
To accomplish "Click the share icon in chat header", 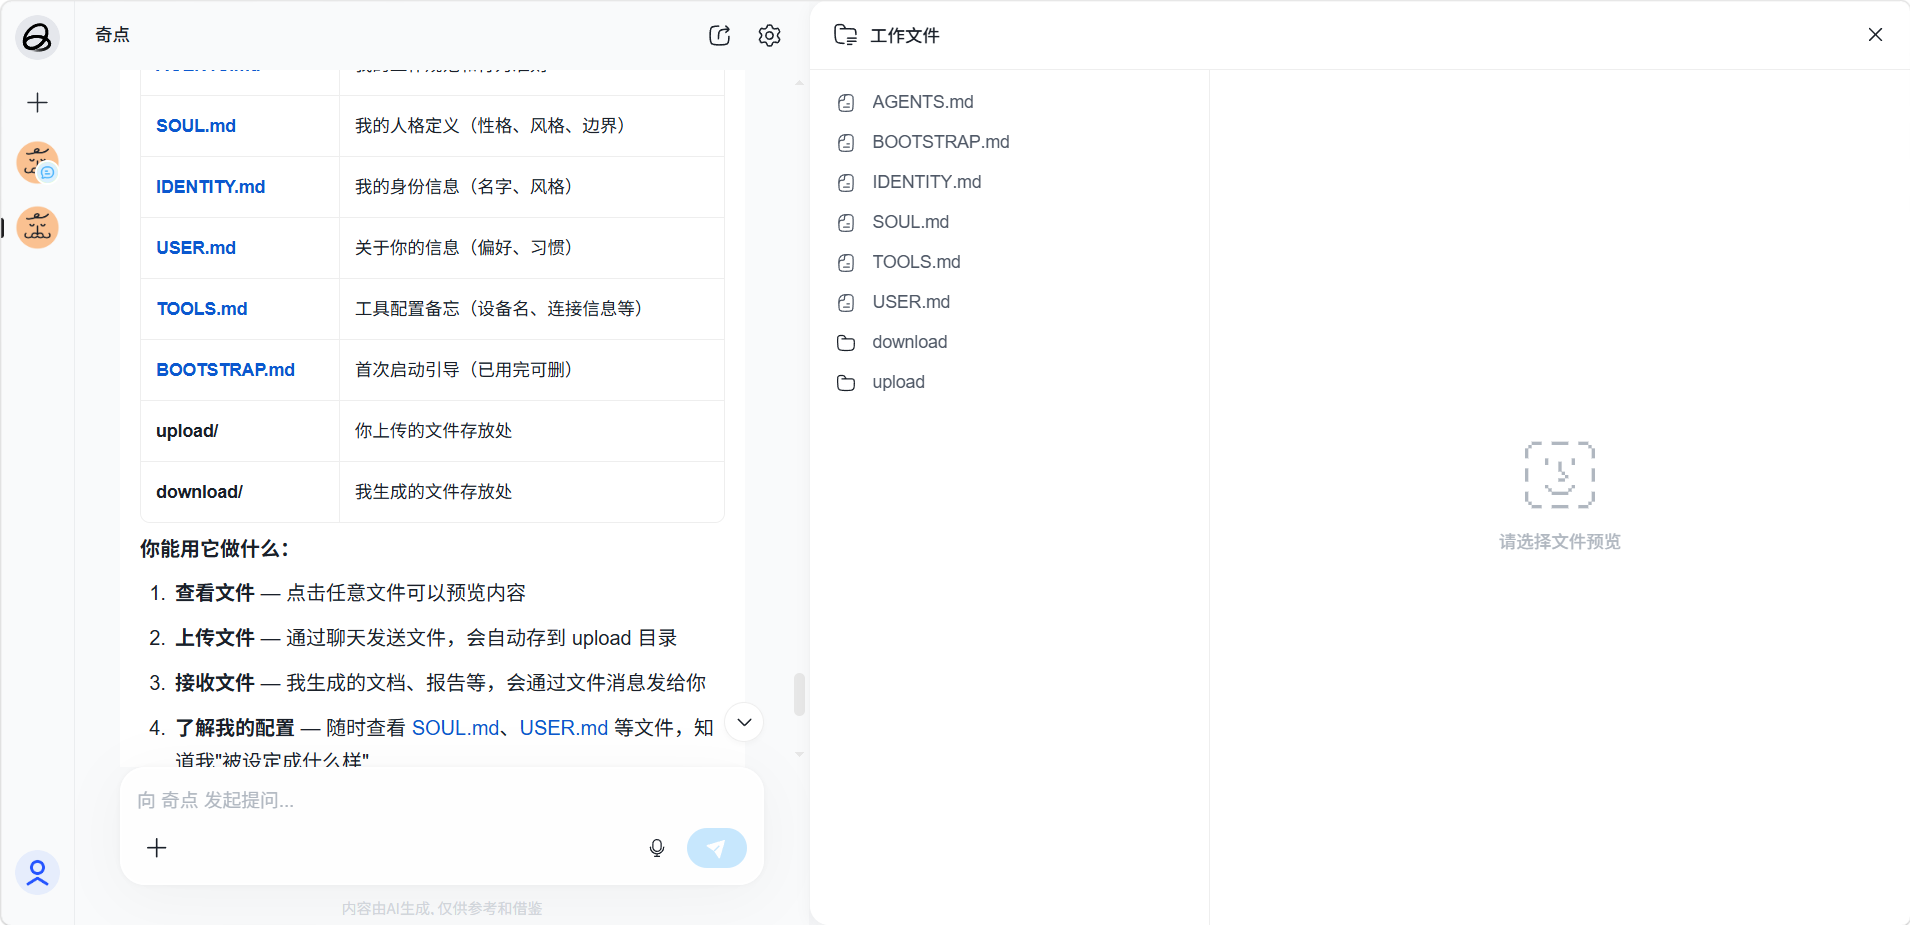I will tap(719, 36).
